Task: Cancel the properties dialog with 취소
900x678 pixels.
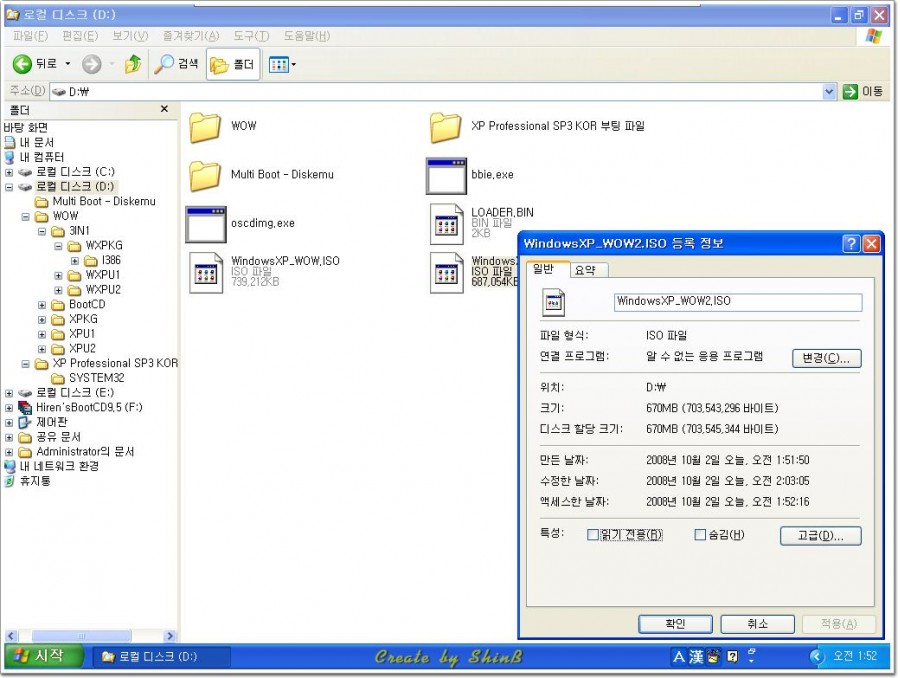Action: click(x=758, y=623)
